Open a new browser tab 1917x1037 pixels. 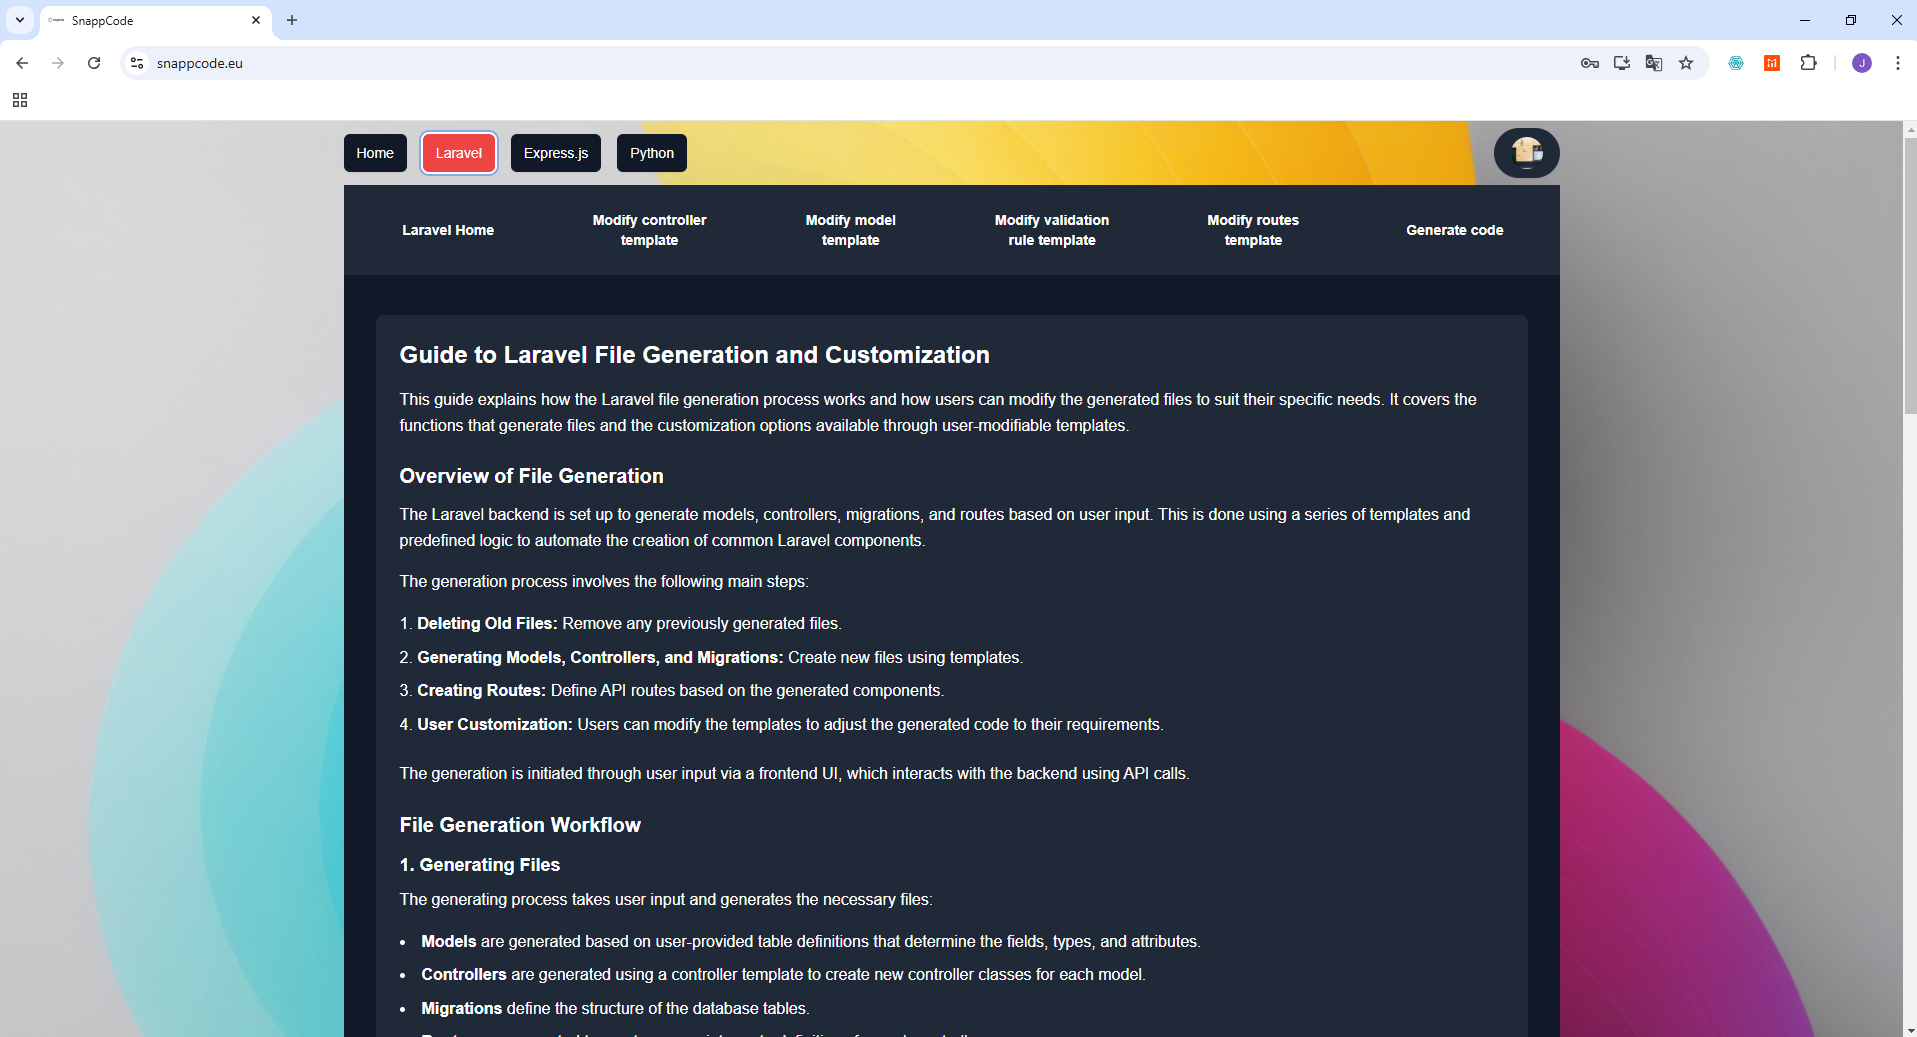click(x=292, y=20)
